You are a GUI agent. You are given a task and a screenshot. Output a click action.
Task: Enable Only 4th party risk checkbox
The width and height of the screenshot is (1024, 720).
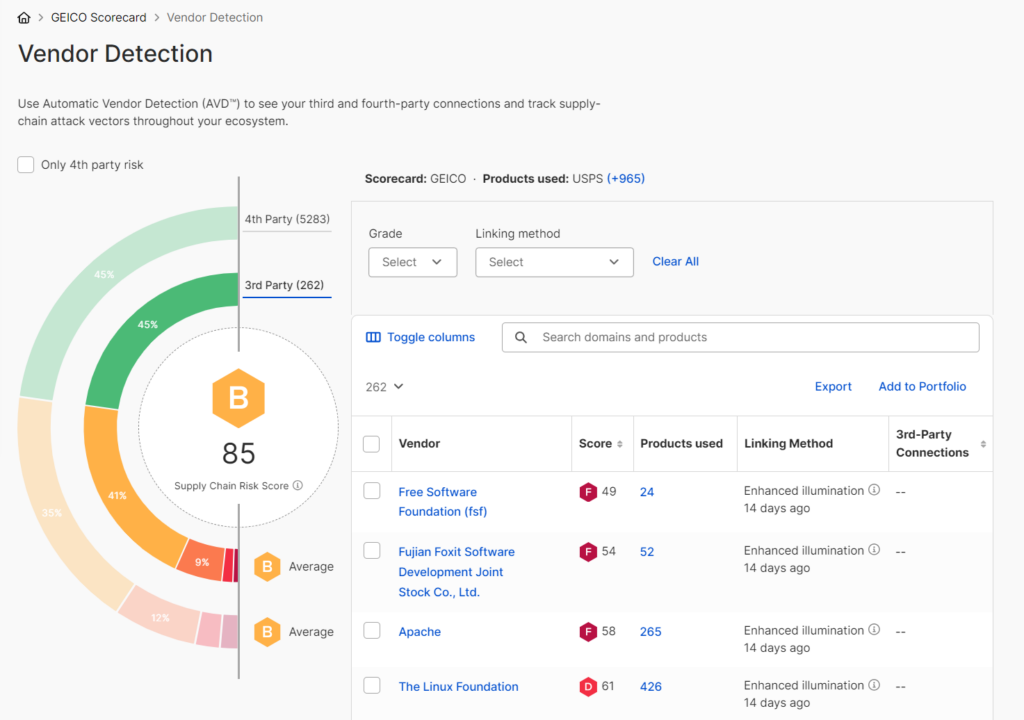pyautogui.click(x=25, y=165)
